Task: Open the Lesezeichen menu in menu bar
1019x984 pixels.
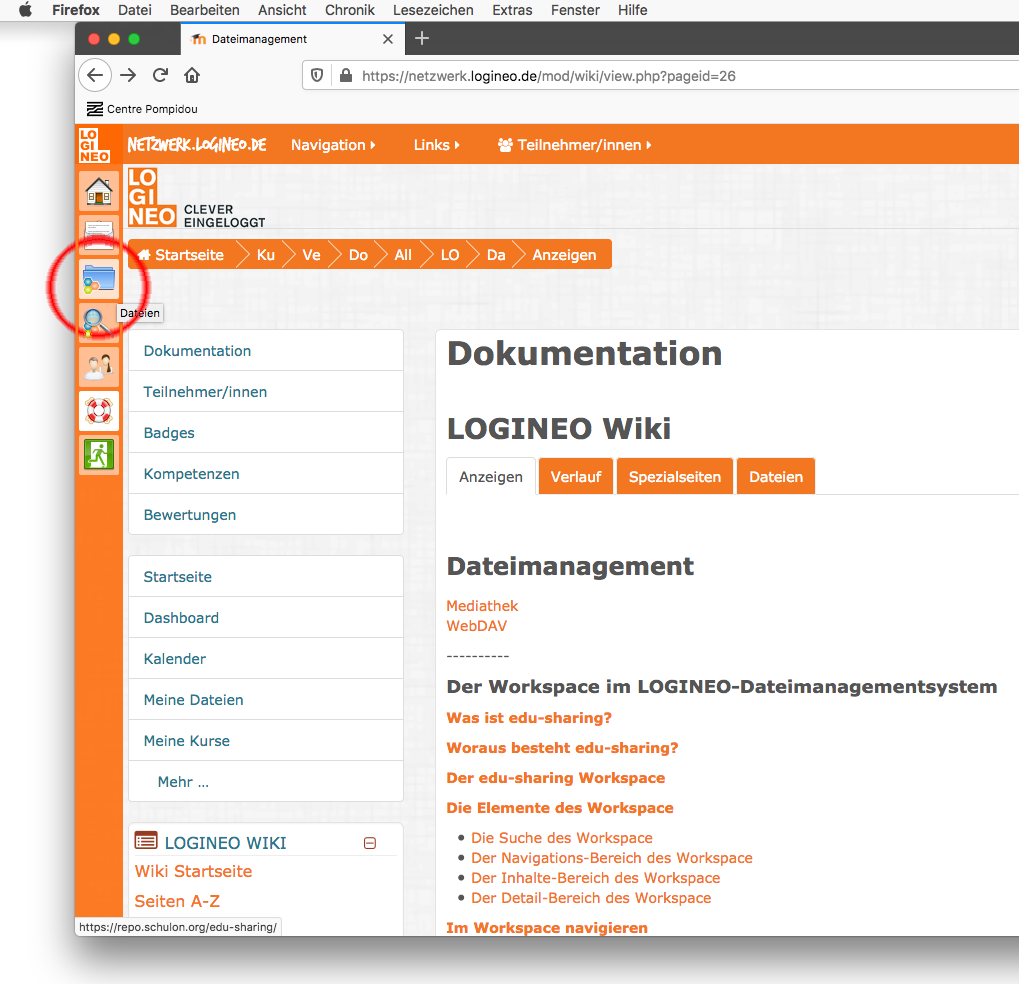Action: coord(434,10)
